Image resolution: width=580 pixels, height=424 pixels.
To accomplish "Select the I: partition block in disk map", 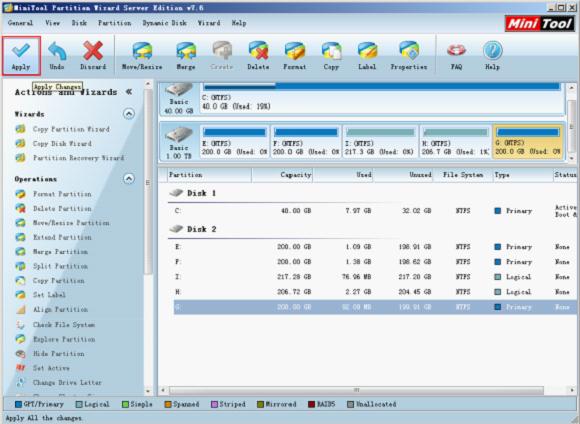I will point(380,142).
